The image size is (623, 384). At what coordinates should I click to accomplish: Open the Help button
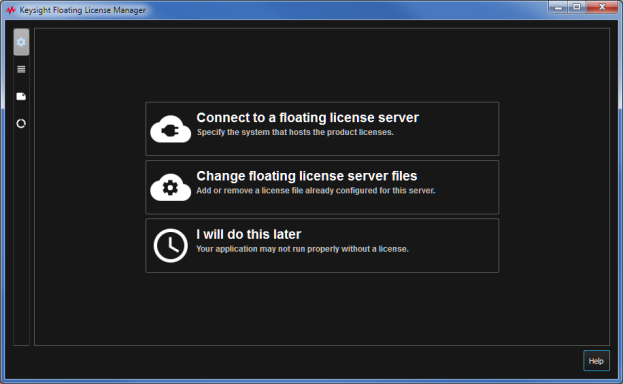[x=596, y=361]
